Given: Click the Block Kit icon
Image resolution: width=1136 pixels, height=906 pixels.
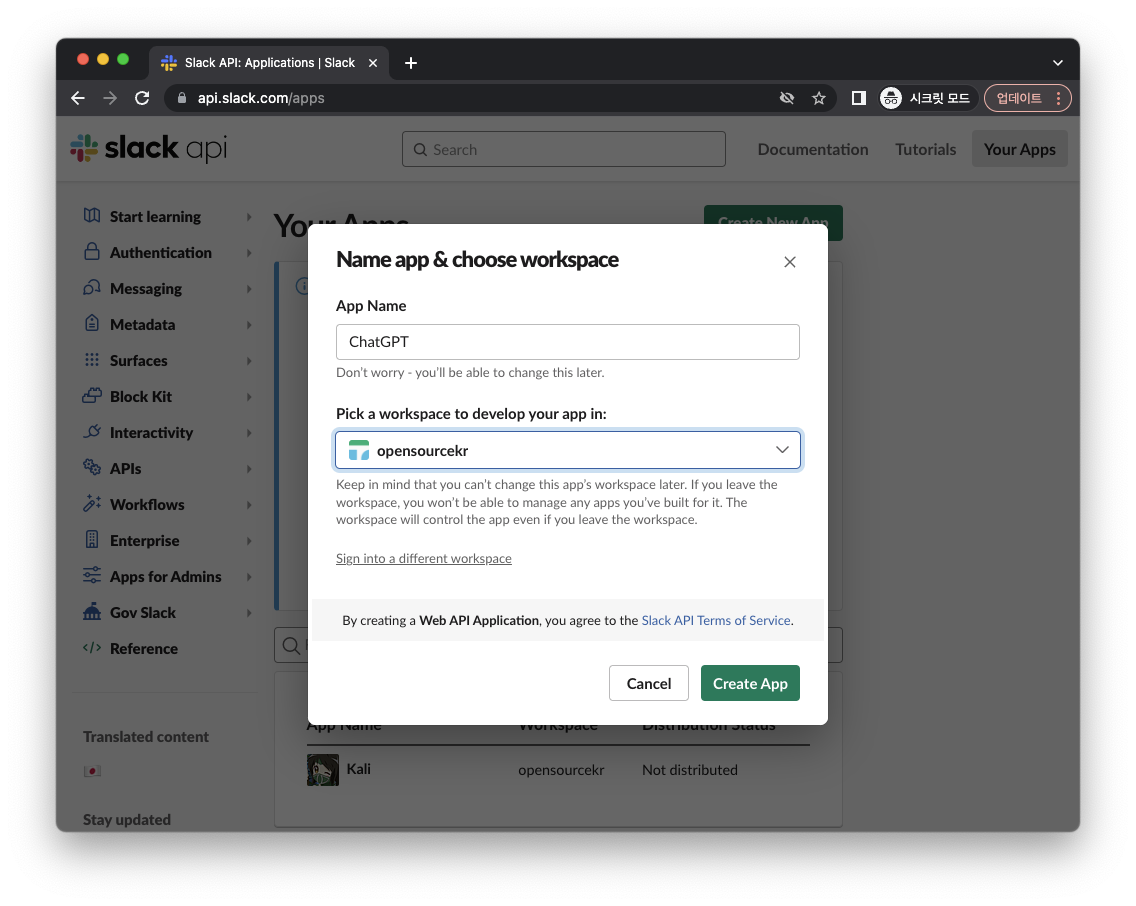Looking at the screenshot, I should [x=92, y=395].
